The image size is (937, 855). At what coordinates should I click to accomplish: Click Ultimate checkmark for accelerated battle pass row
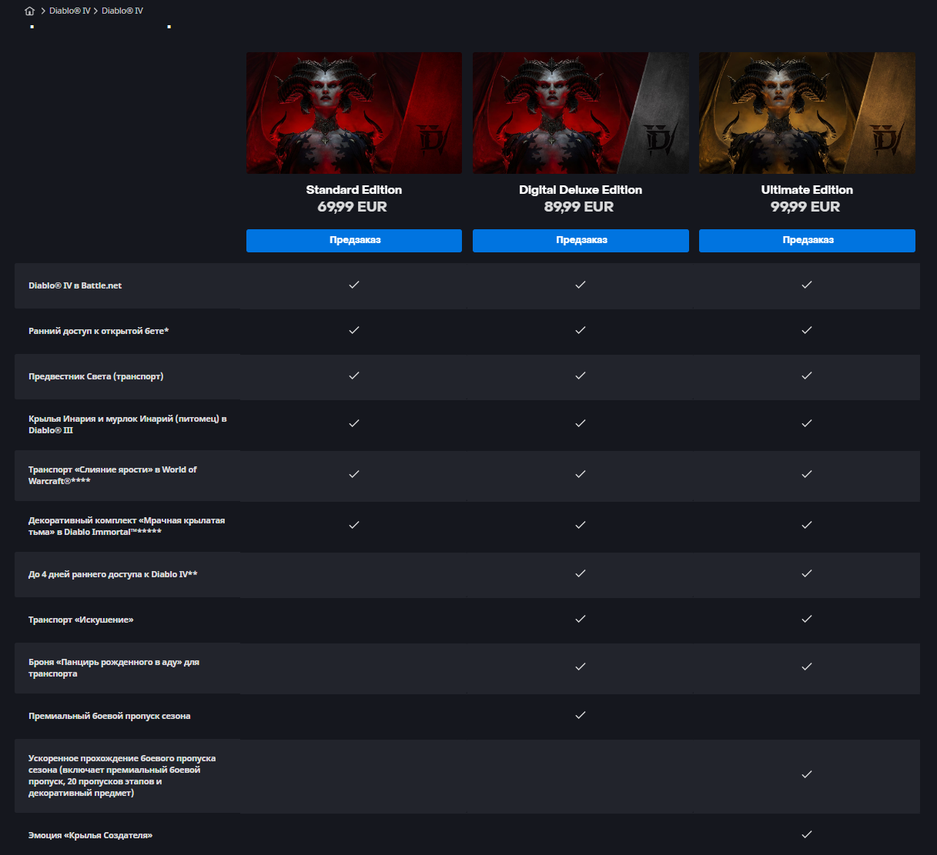pyautogui.click(x=807, y=774)
